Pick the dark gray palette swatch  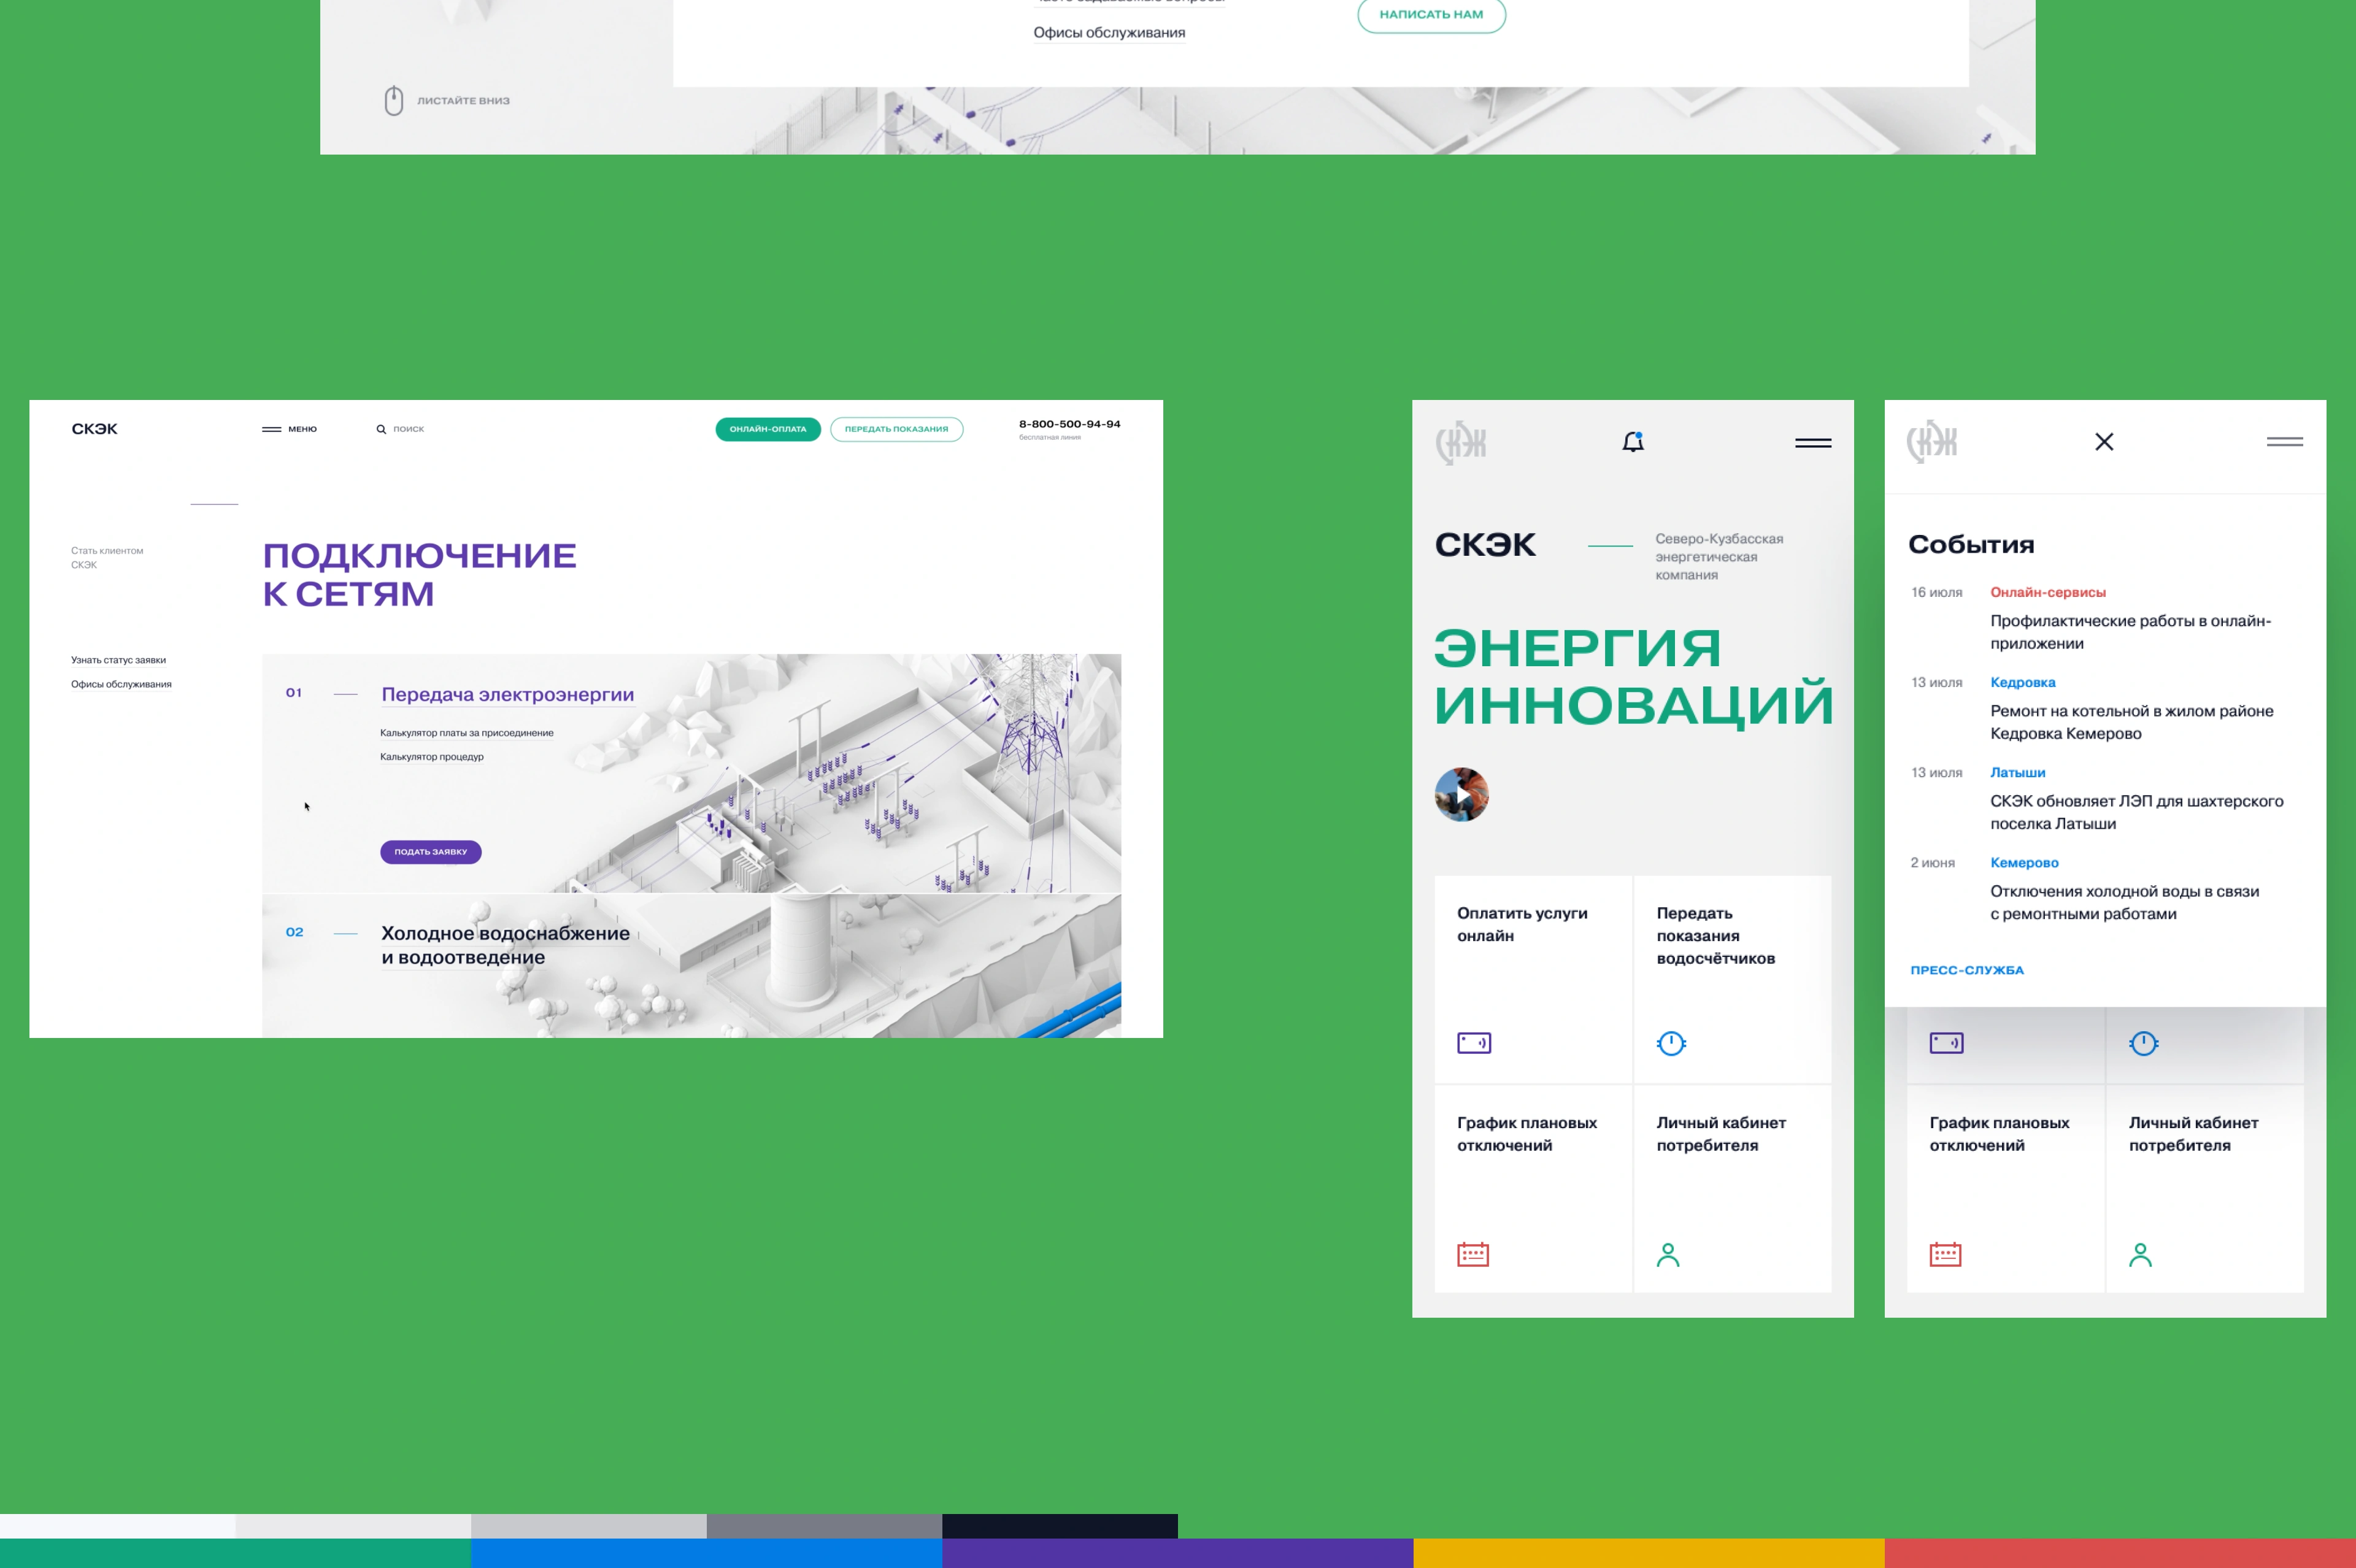(x=824, y=1526)
